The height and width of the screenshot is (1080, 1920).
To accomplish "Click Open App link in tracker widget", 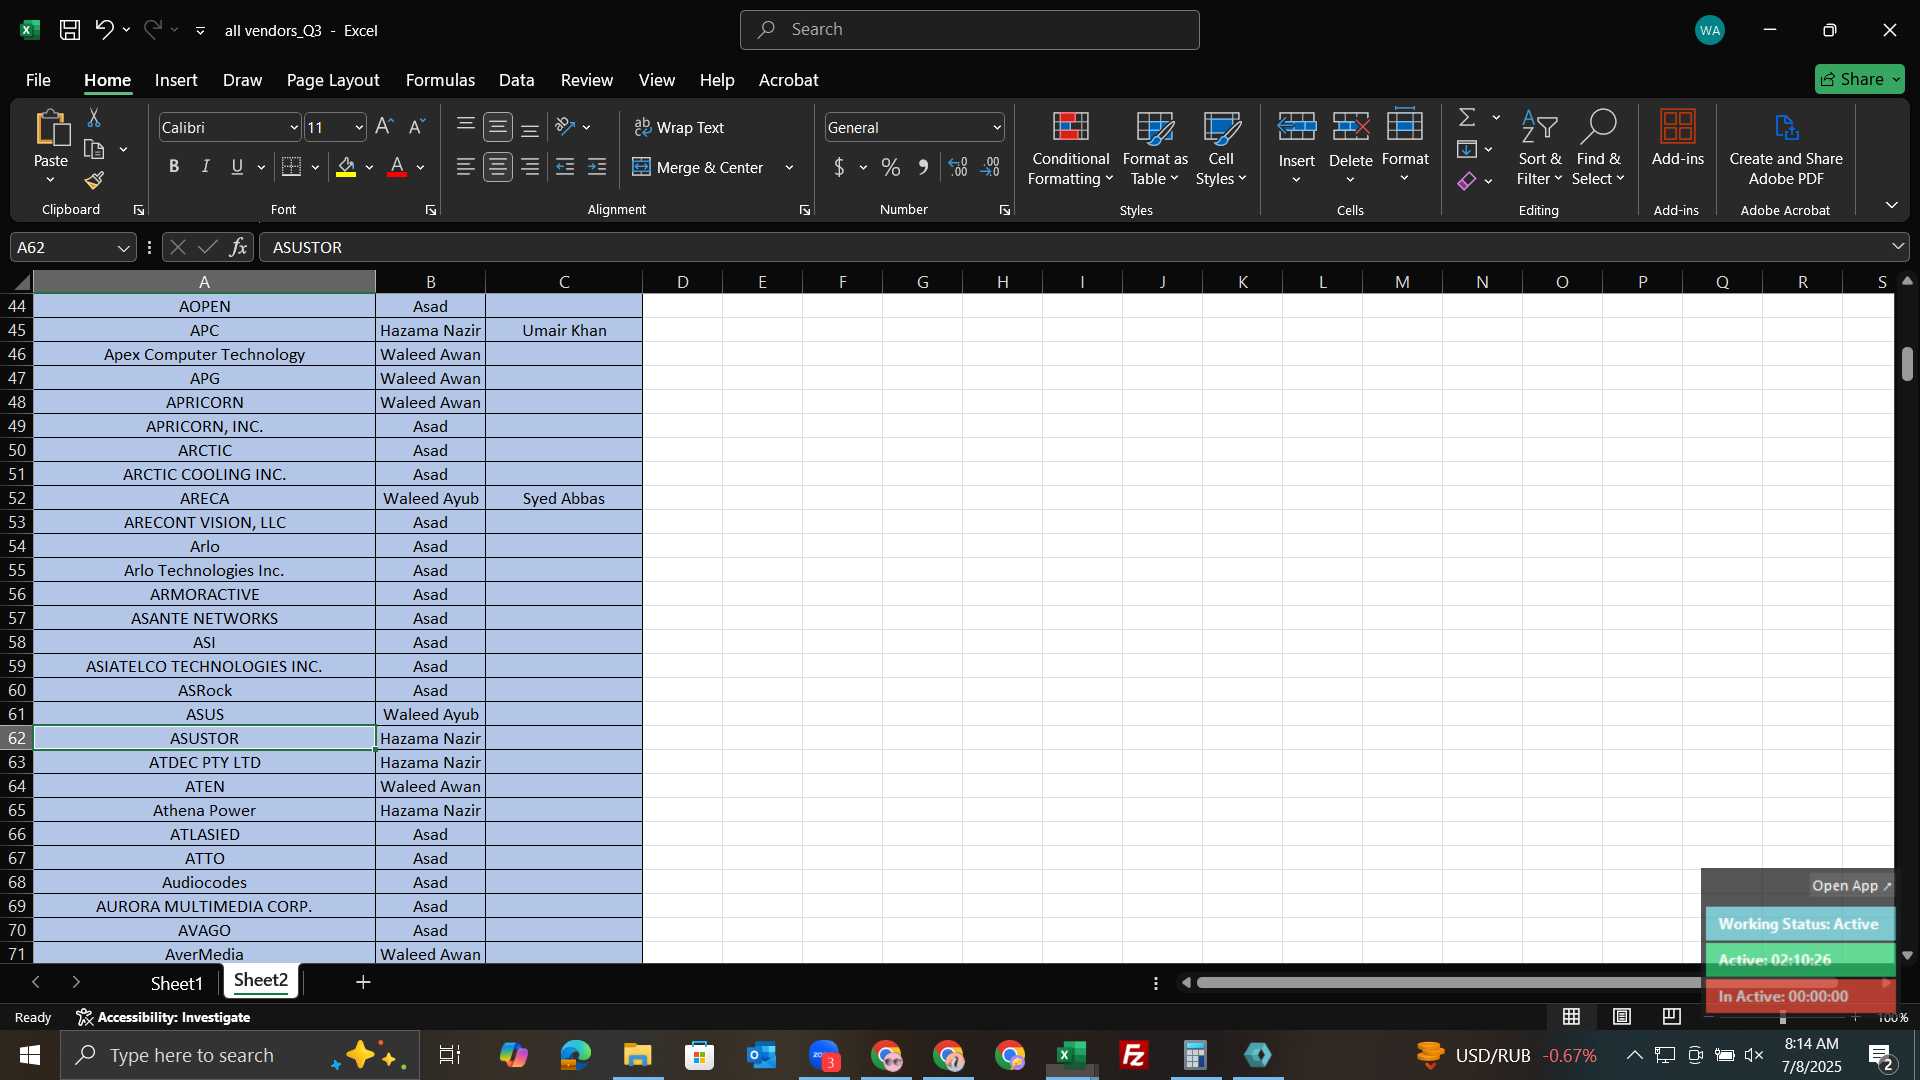I will tap(1851, 886).
